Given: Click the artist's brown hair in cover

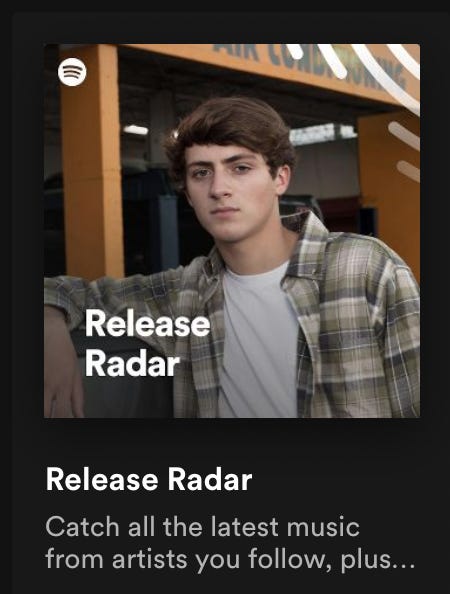Looking at the screenshot, I should (x=231, y=127).
